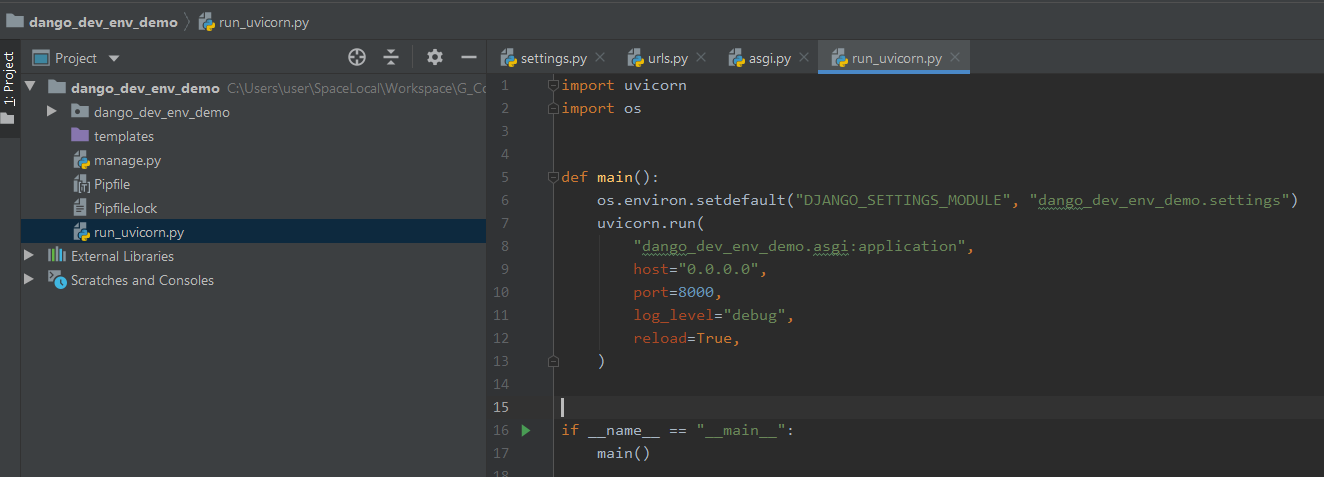
Task: Click log_level="debug" on line 11
Action: coord(709,315)
